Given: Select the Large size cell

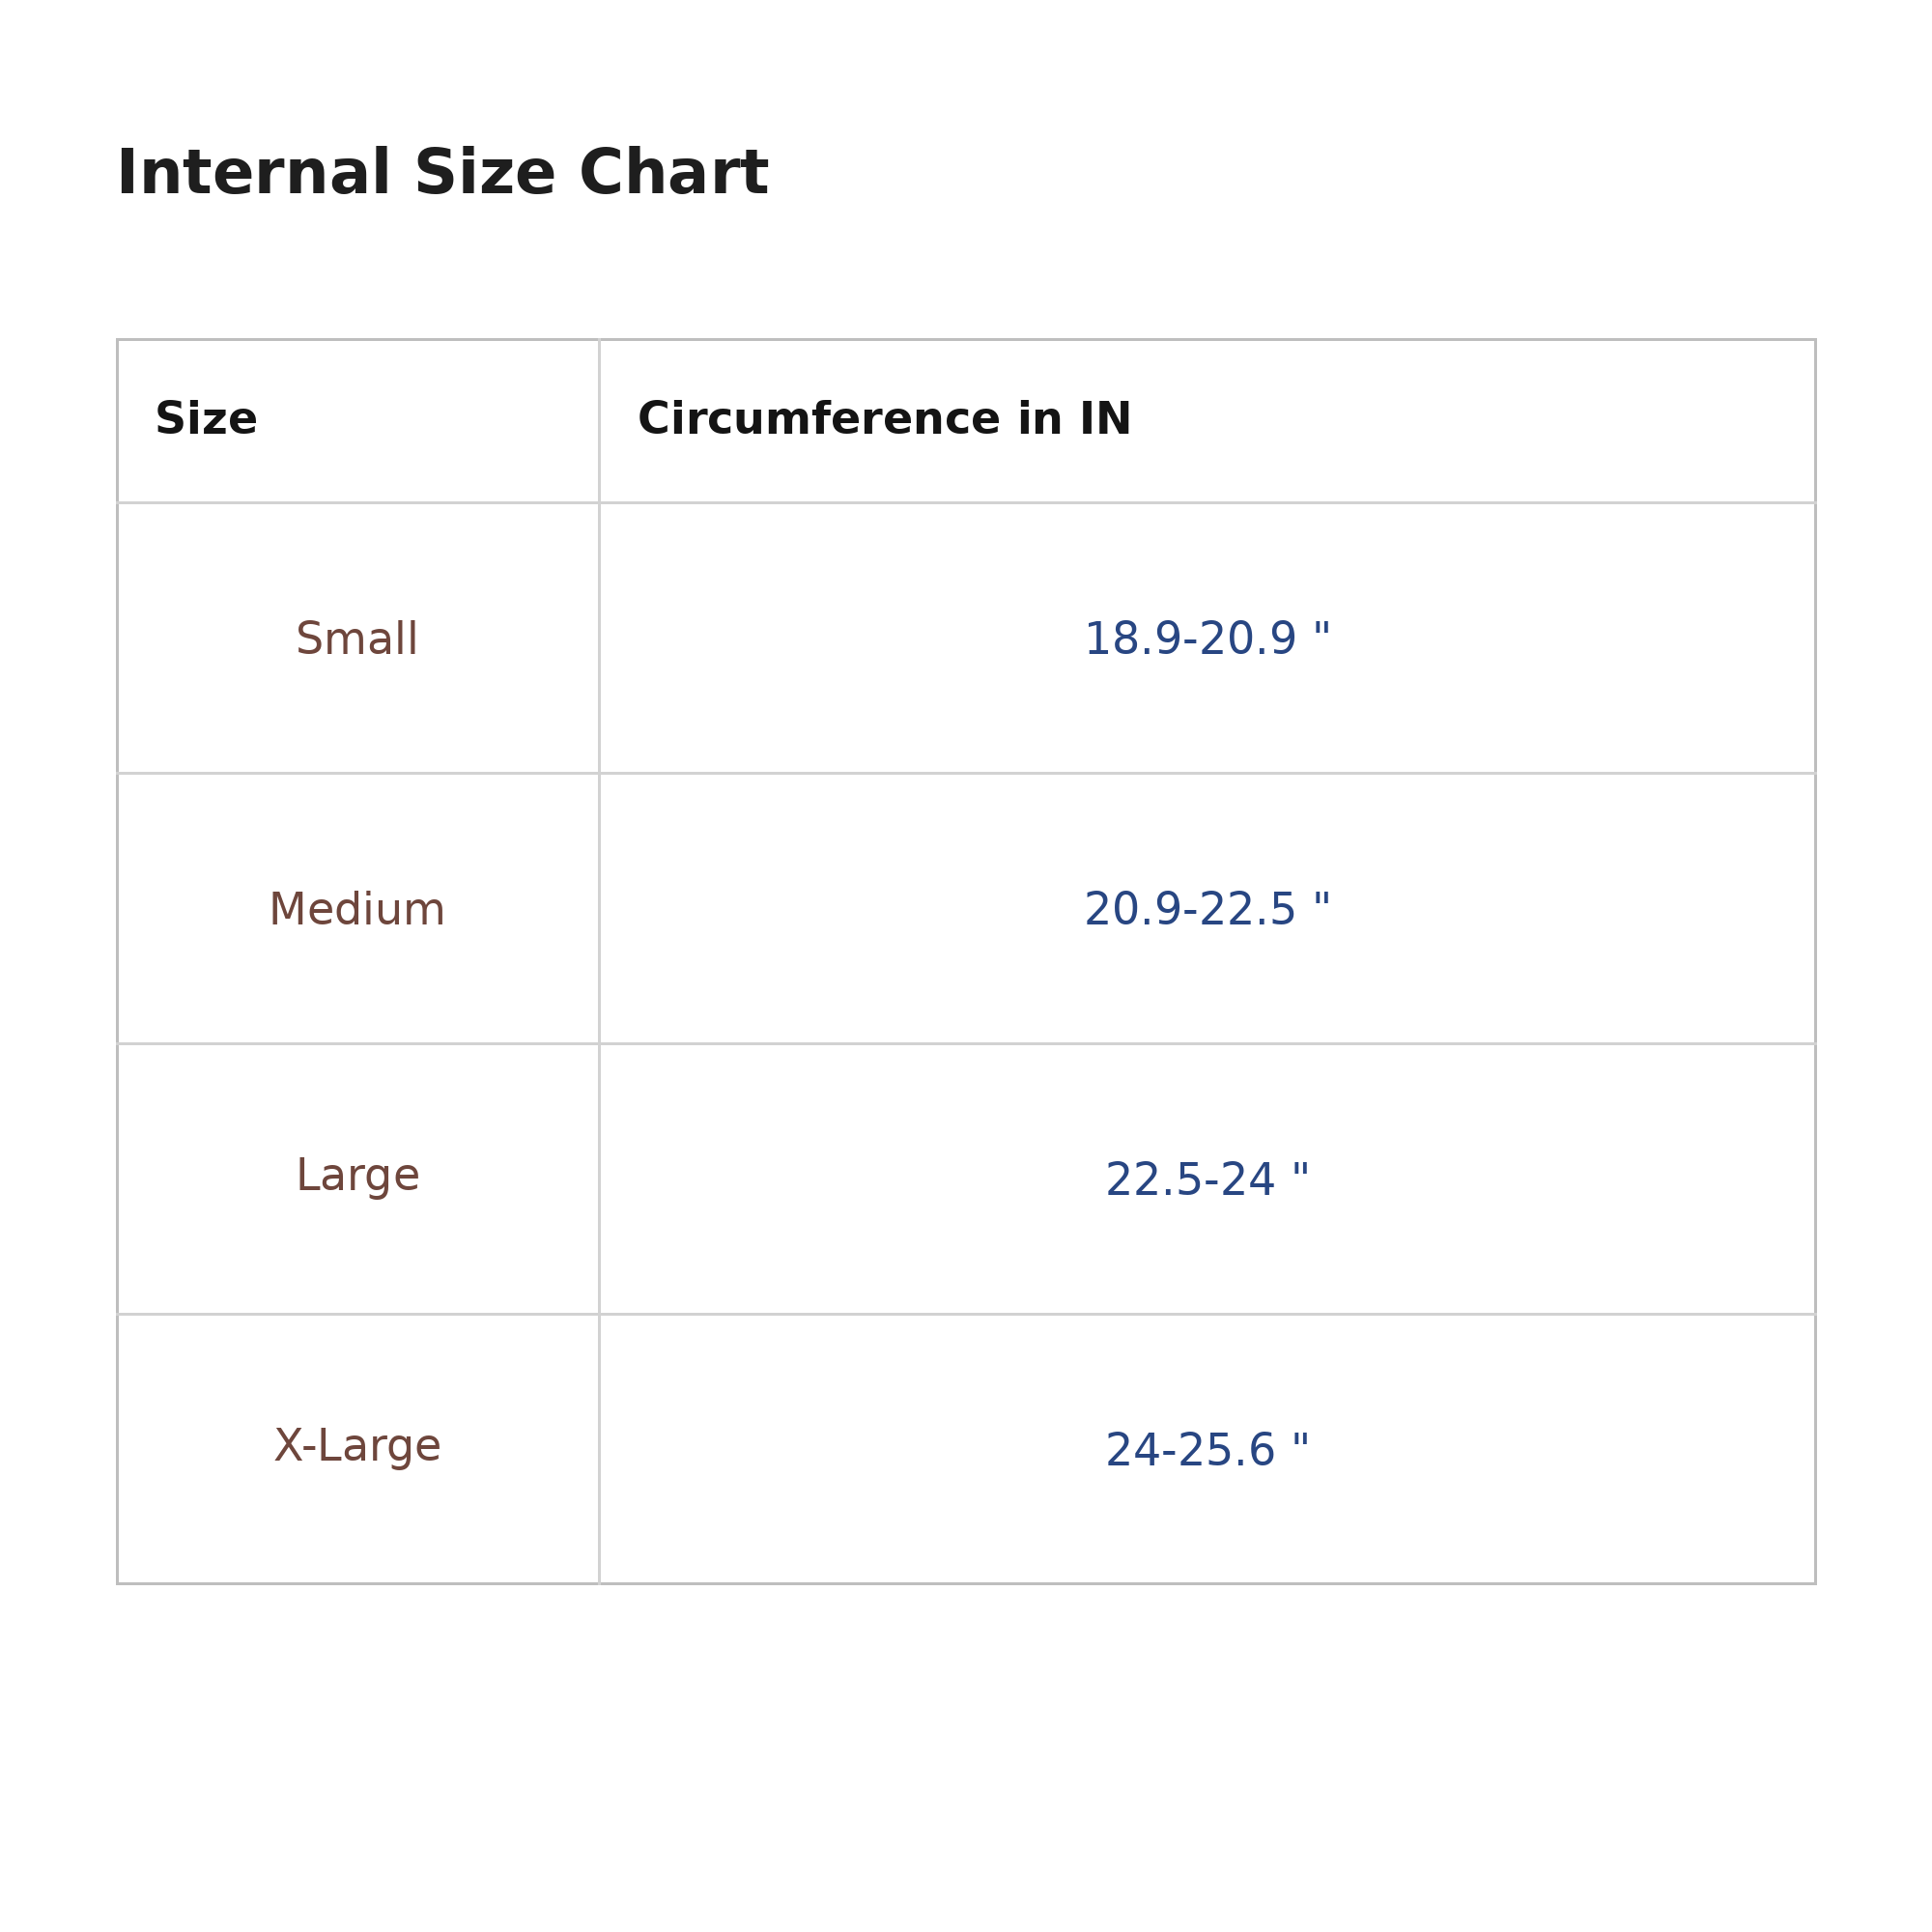Looking at the screenshot, I should [x=357, y=1176].
